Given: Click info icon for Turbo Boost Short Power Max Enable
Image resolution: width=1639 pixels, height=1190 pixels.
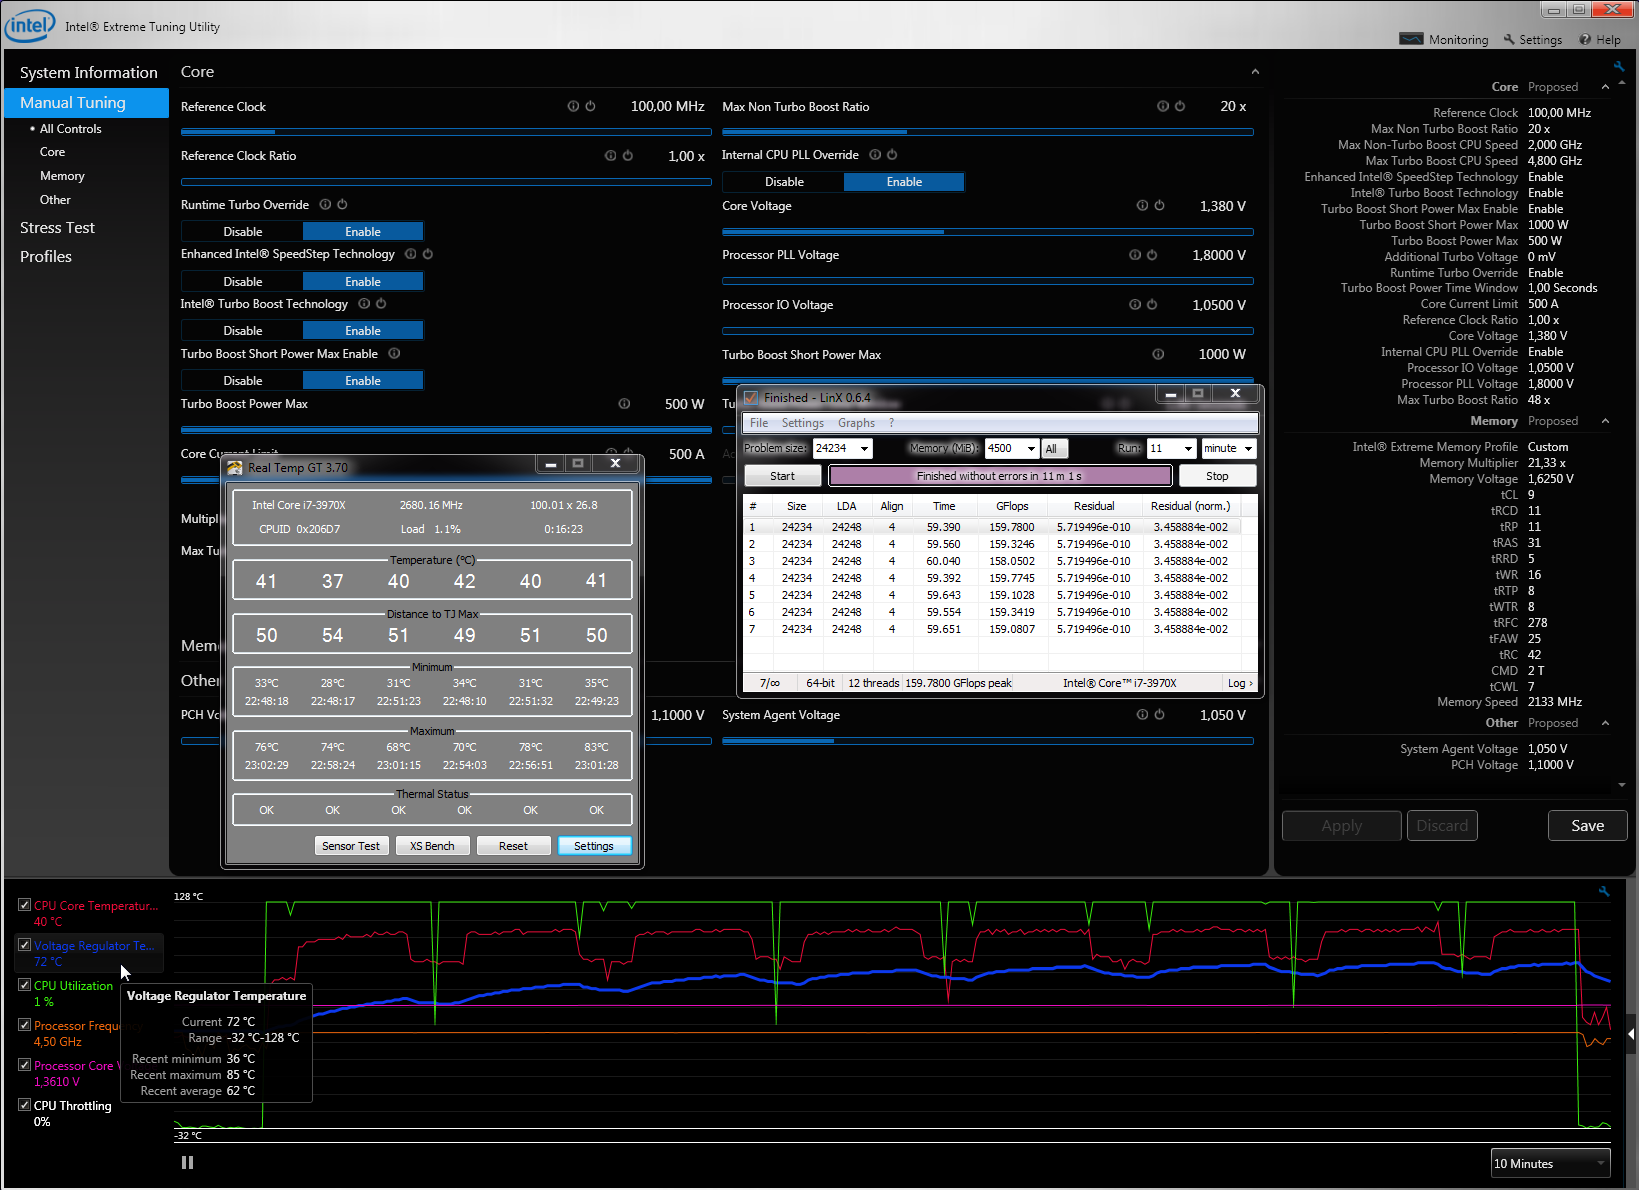Looking at the screenshot, I should tap(394, 353).
